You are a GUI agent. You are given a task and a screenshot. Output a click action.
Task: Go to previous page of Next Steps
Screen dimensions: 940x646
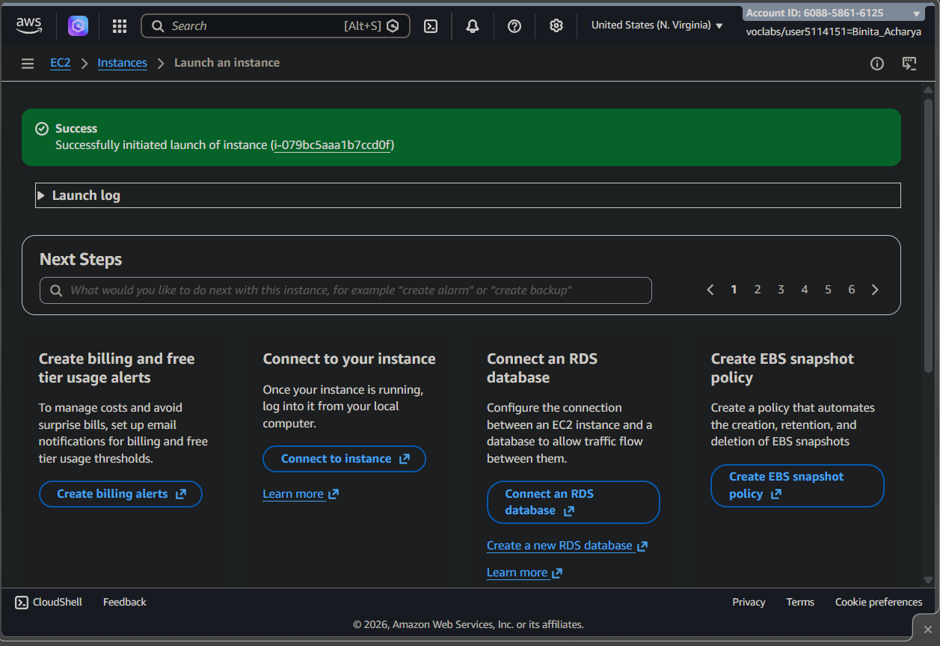(x=710, y=290)
